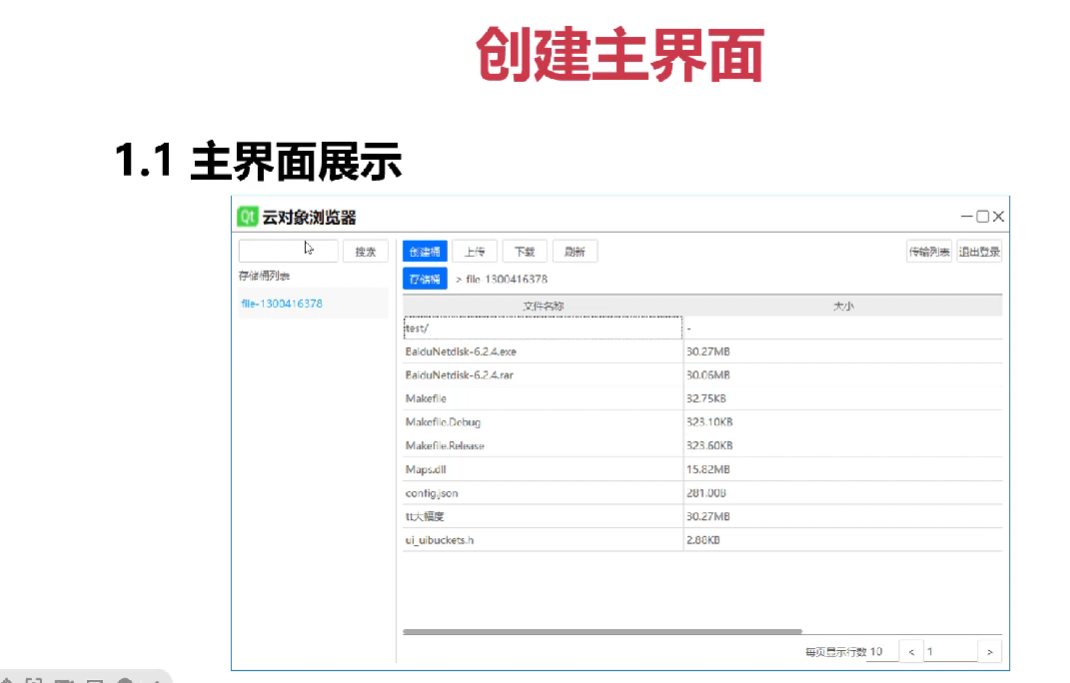Viewport: 1070px width, 683px height.
Task: Go to the next page with >
Action: click(989, 652)
